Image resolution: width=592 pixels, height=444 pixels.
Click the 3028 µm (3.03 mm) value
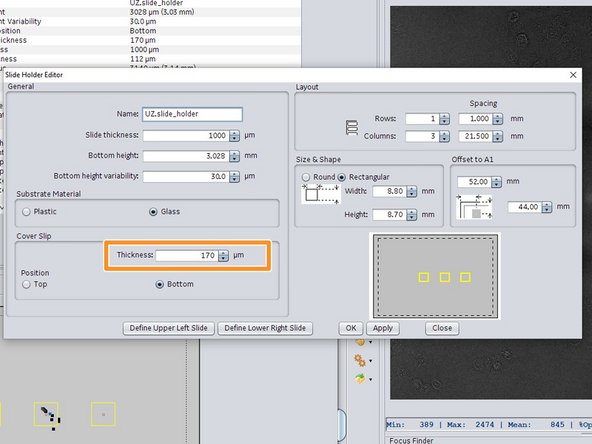[162, 12]
